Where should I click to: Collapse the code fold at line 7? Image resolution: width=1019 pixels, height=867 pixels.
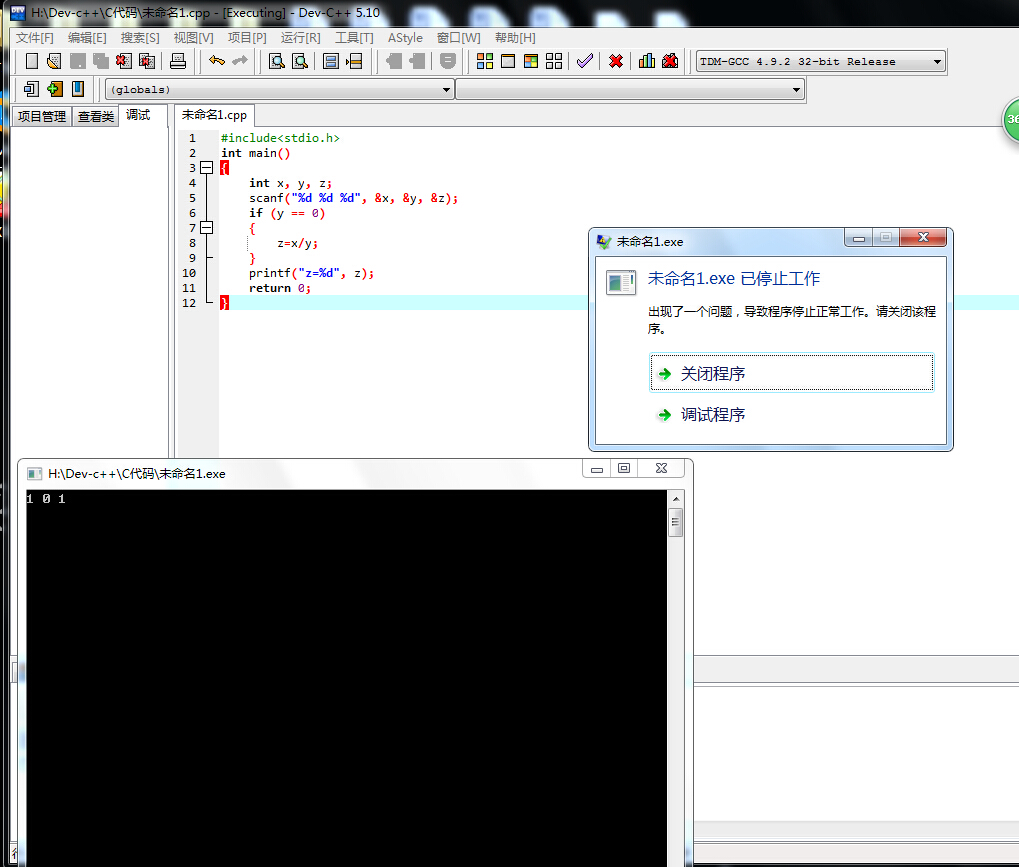207,227
